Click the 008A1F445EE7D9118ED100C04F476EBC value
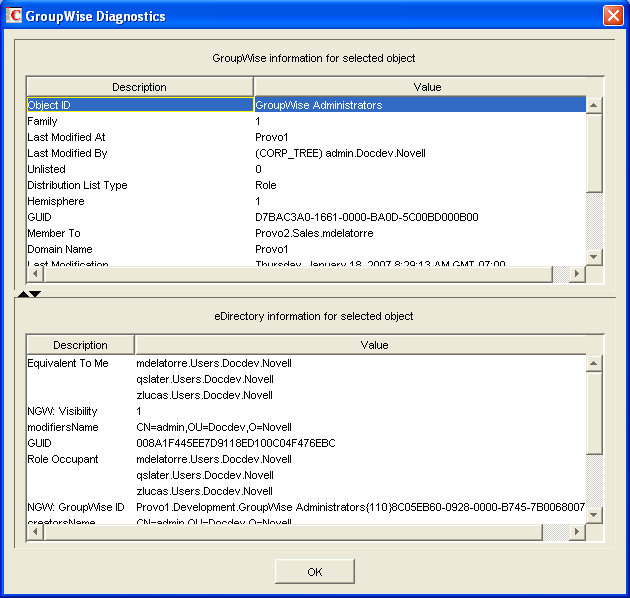630x598 pixels. pos(236,443)
